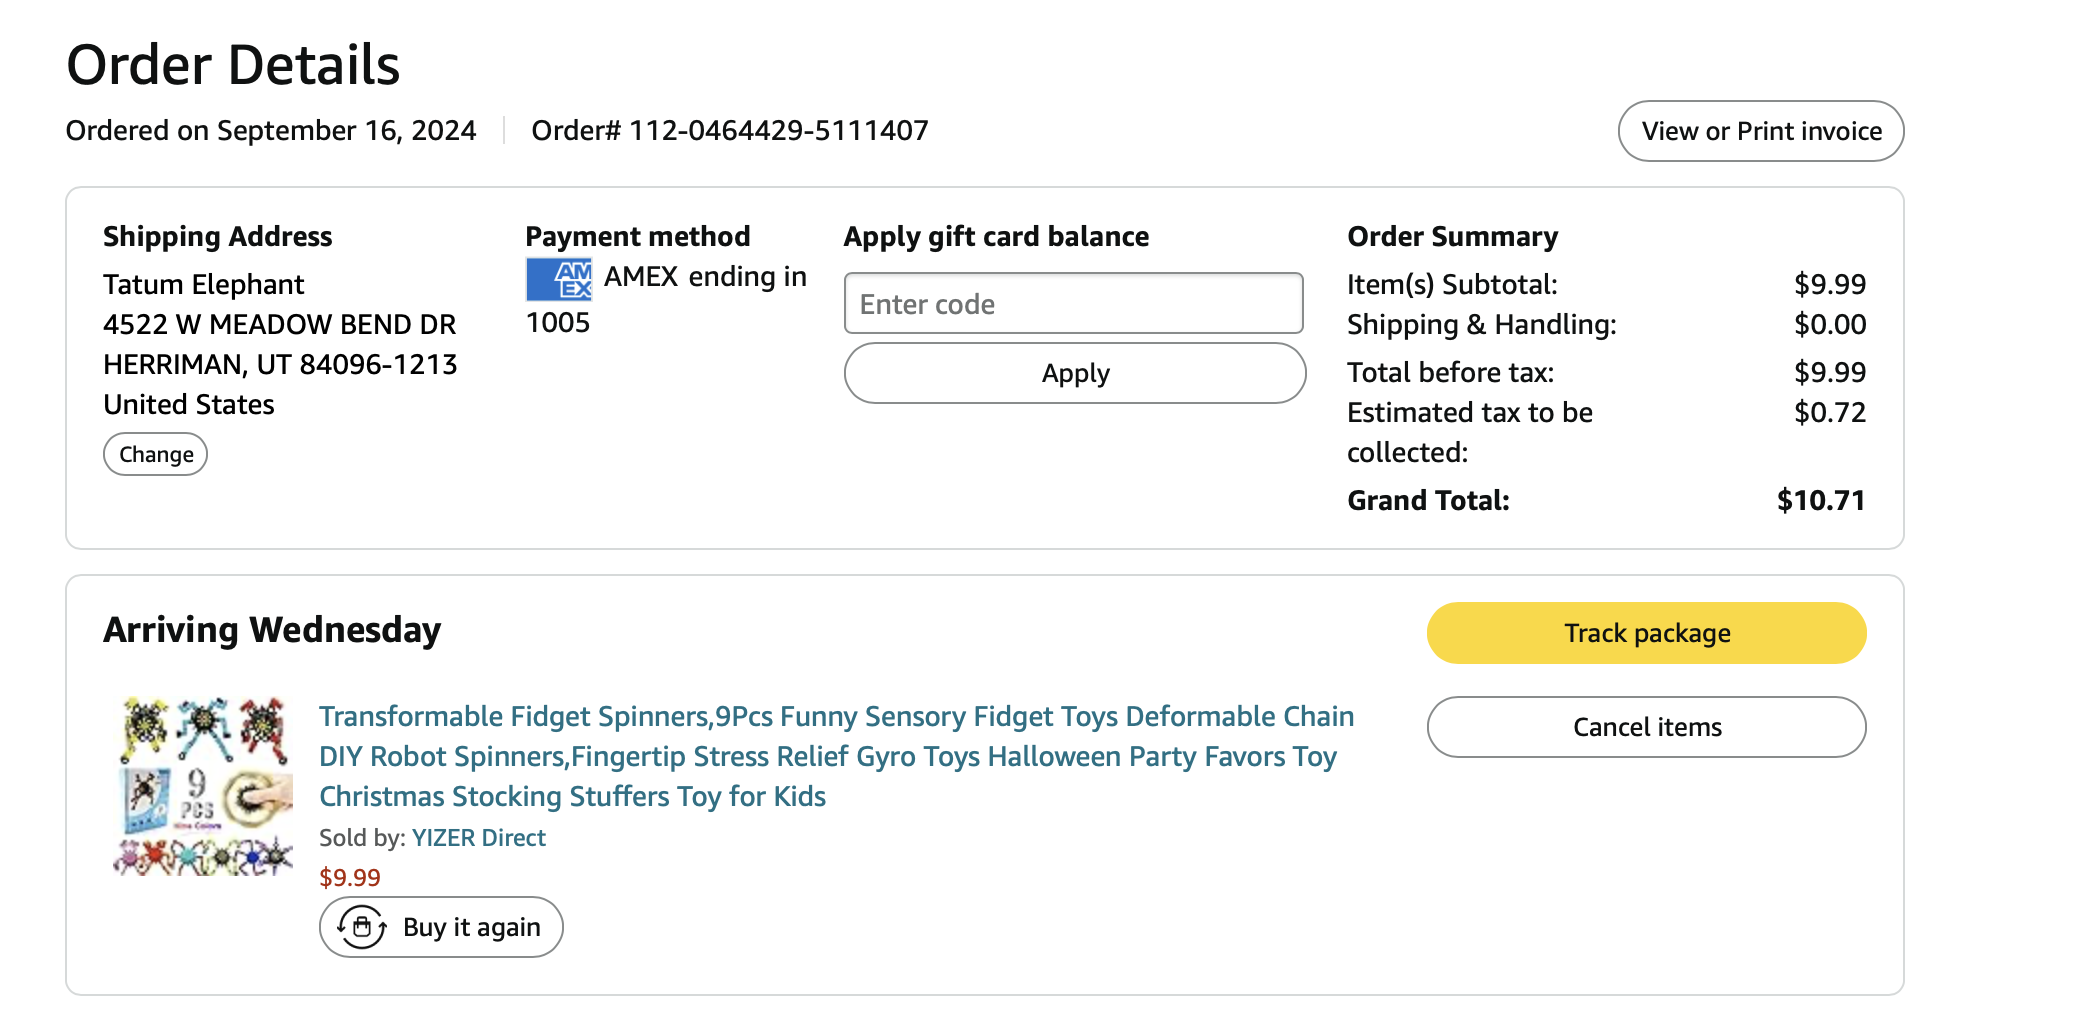Click the Estimated tax amount $0.72
This screenshot has width=2084, height=1016.
pos(1829,412)
